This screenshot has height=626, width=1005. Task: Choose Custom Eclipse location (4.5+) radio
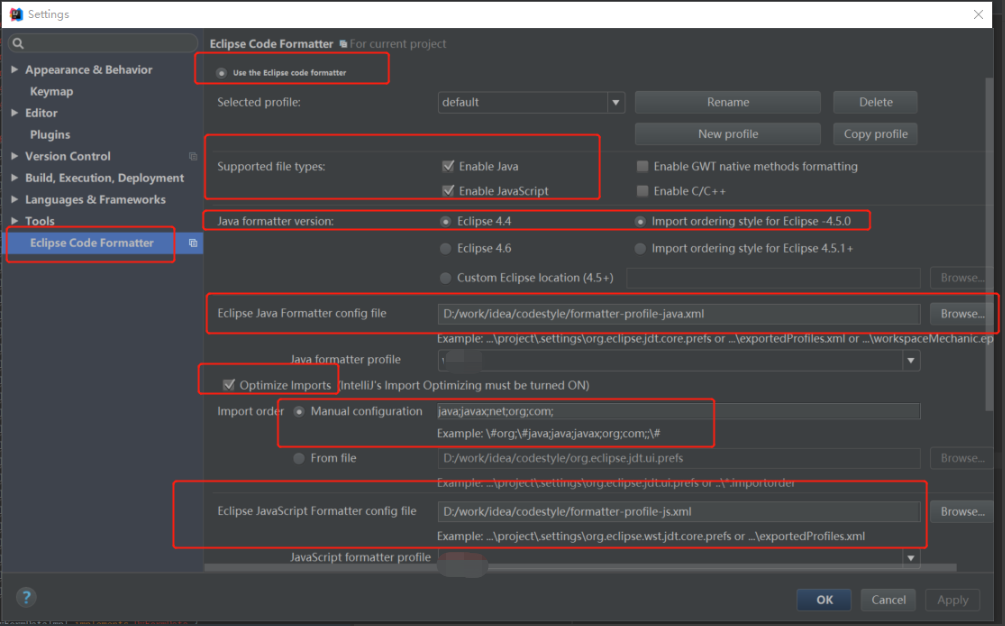coord(445,277)
